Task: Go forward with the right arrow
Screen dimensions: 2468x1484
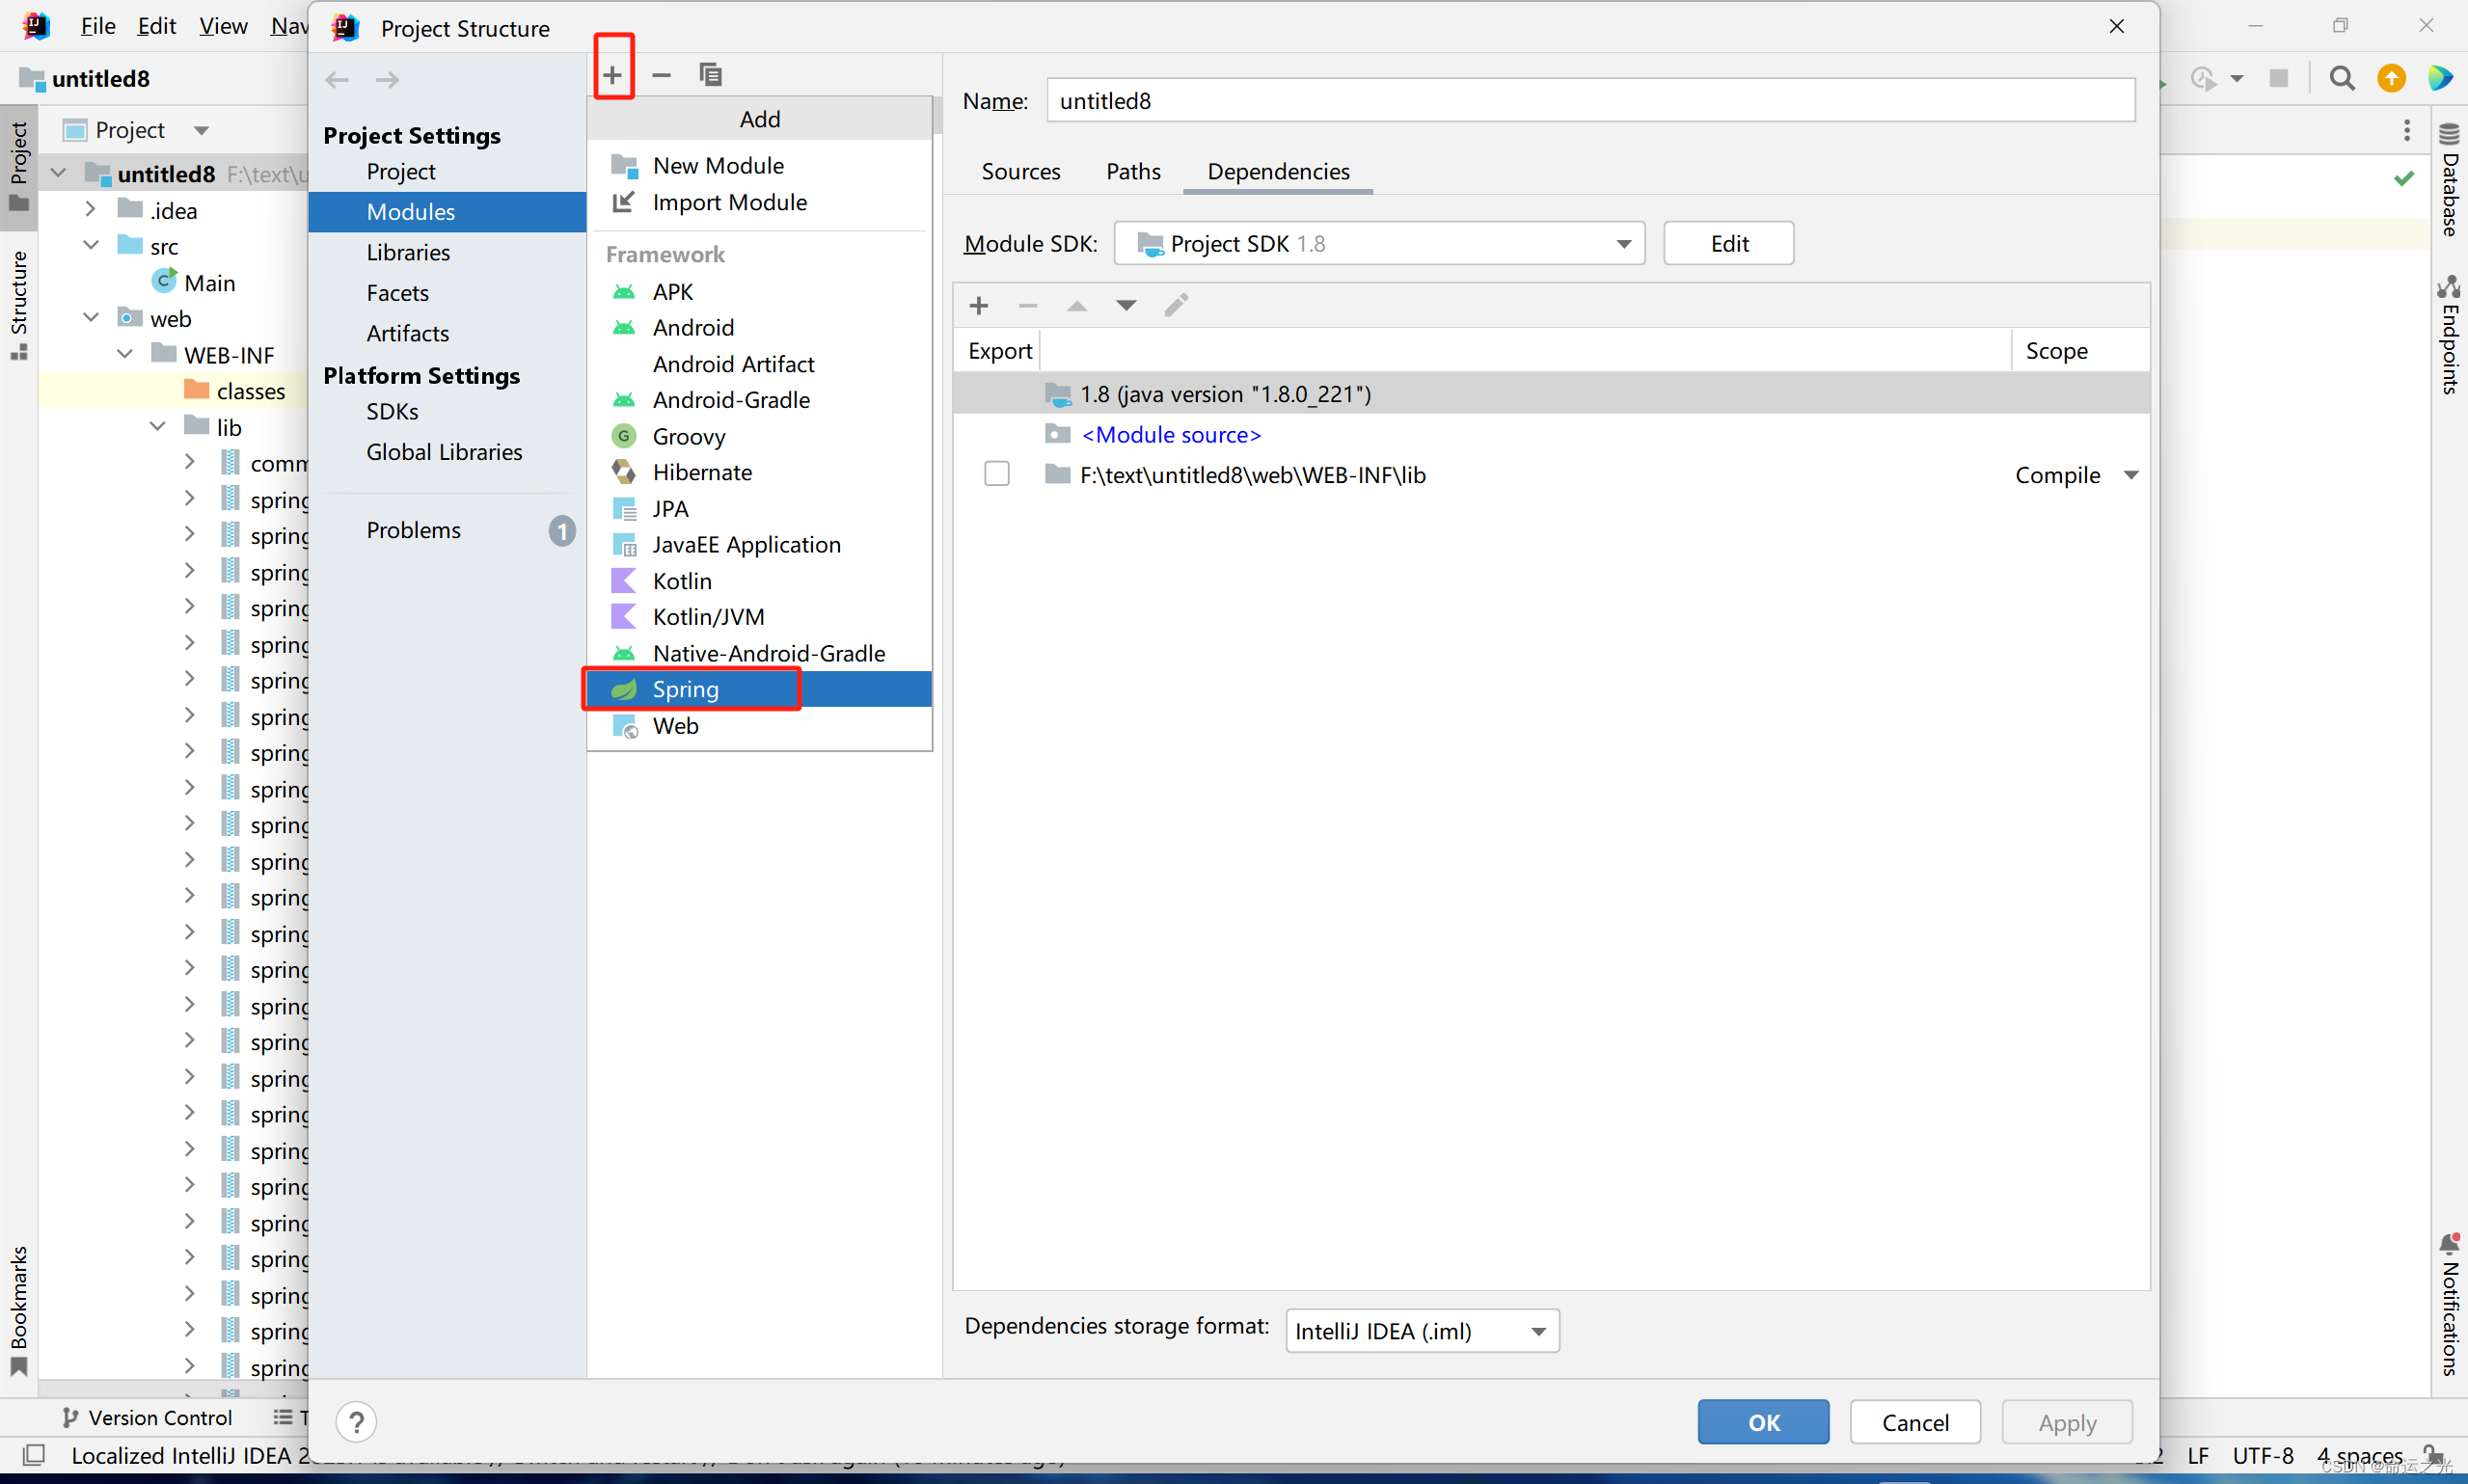Action: [x=387, y=79]
